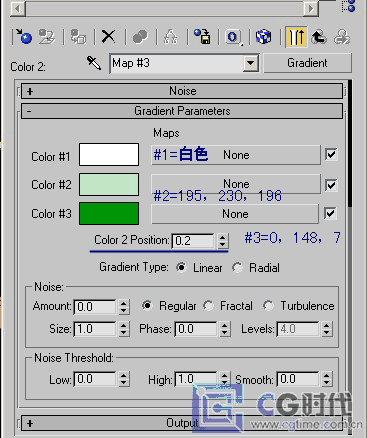The width and height of the screenshot is (367, 438).
Task: Click Color 2 Position value field
Action: (193, 240)
